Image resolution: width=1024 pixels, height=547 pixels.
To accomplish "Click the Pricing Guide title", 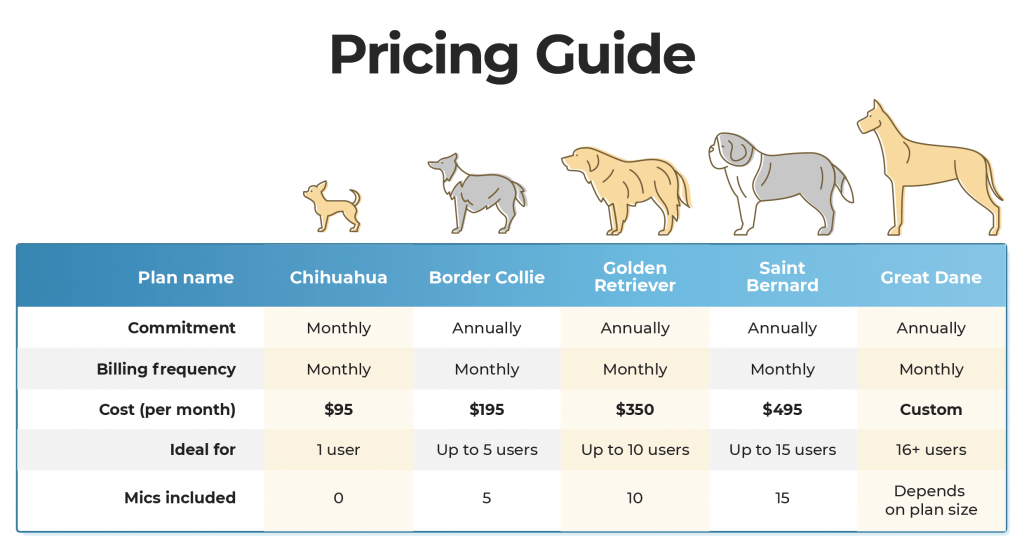I will (512, 55).
